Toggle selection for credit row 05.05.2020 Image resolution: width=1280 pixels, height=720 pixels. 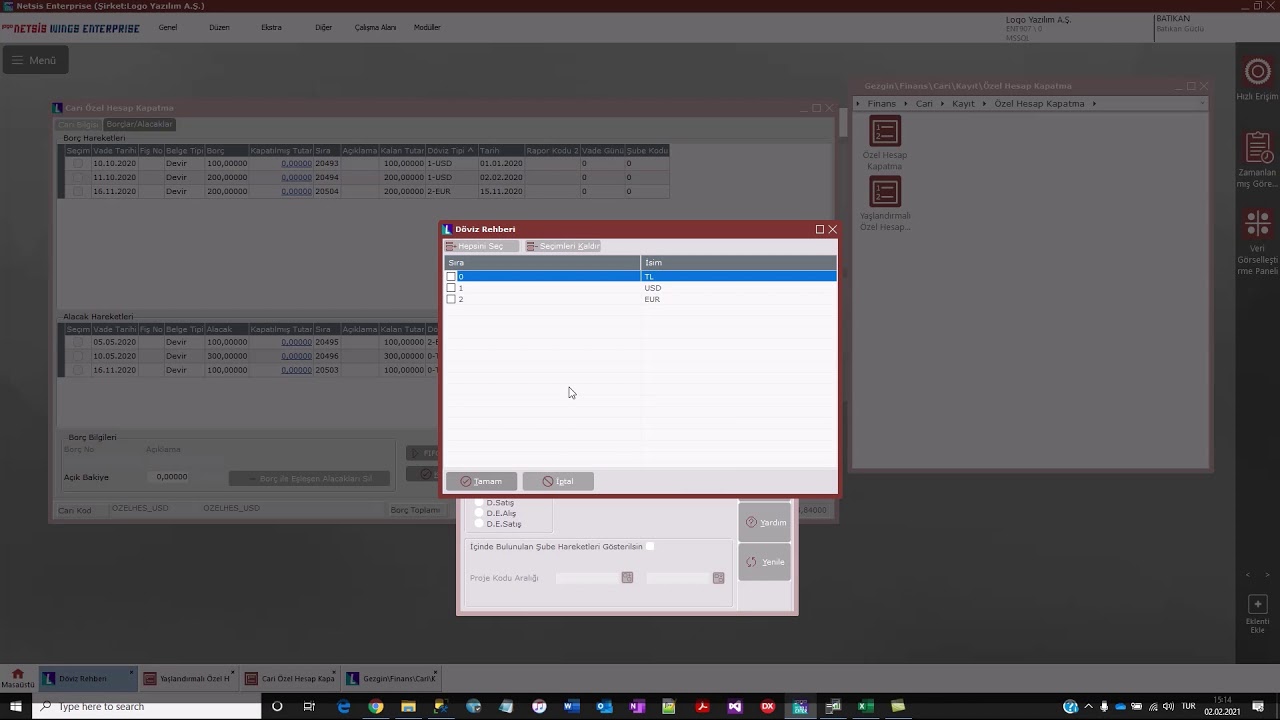click(78, 342)
